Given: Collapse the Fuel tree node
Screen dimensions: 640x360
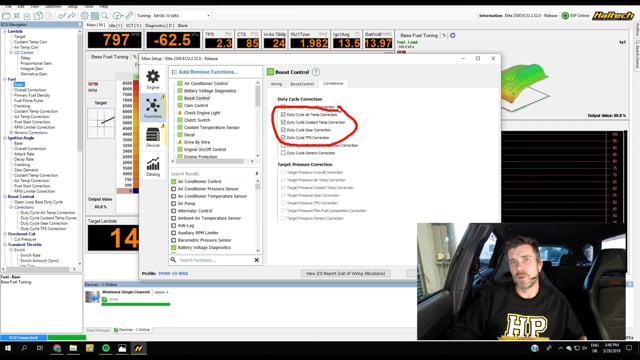Looking at the screenshot, I should (5, 79).
